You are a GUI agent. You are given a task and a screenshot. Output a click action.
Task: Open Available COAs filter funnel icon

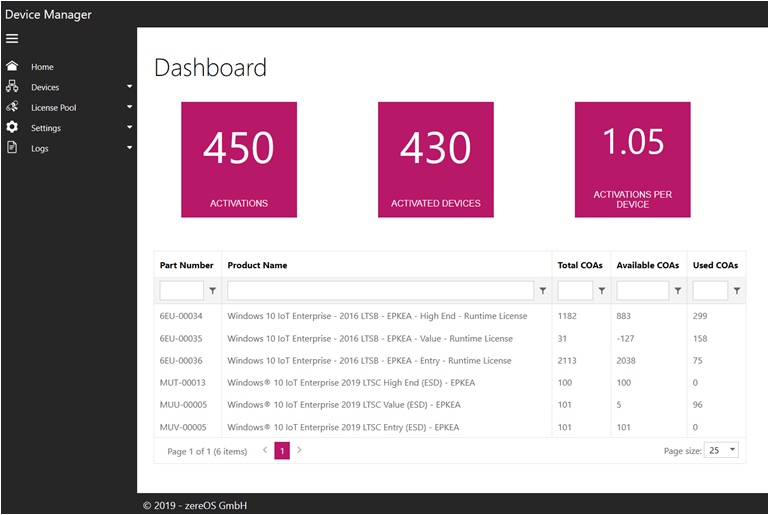tap(678, 291)
